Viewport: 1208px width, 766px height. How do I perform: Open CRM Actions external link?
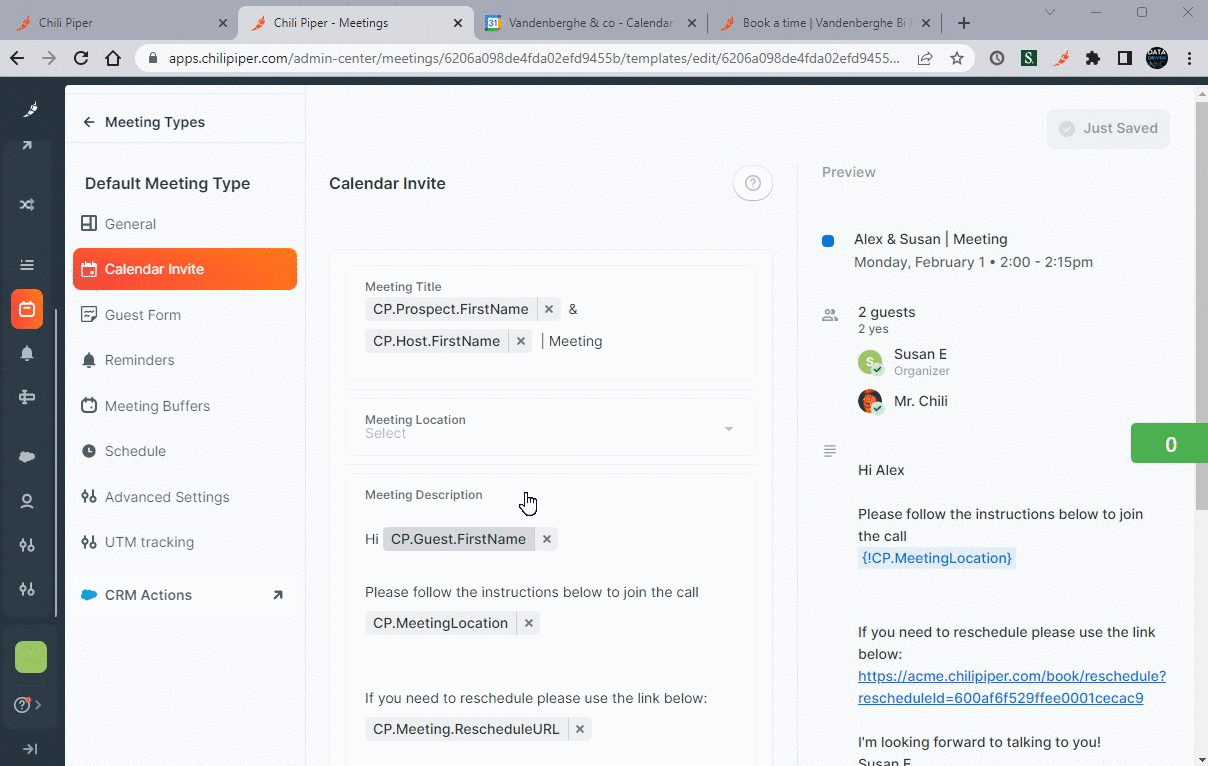(278, 595)
